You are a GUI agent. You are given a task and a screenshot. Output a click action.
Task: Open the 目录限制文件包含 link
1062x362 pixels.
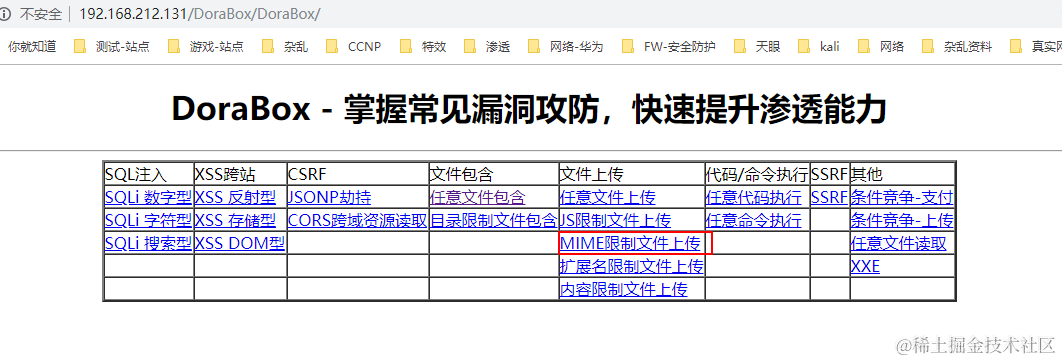click(494, 220)
